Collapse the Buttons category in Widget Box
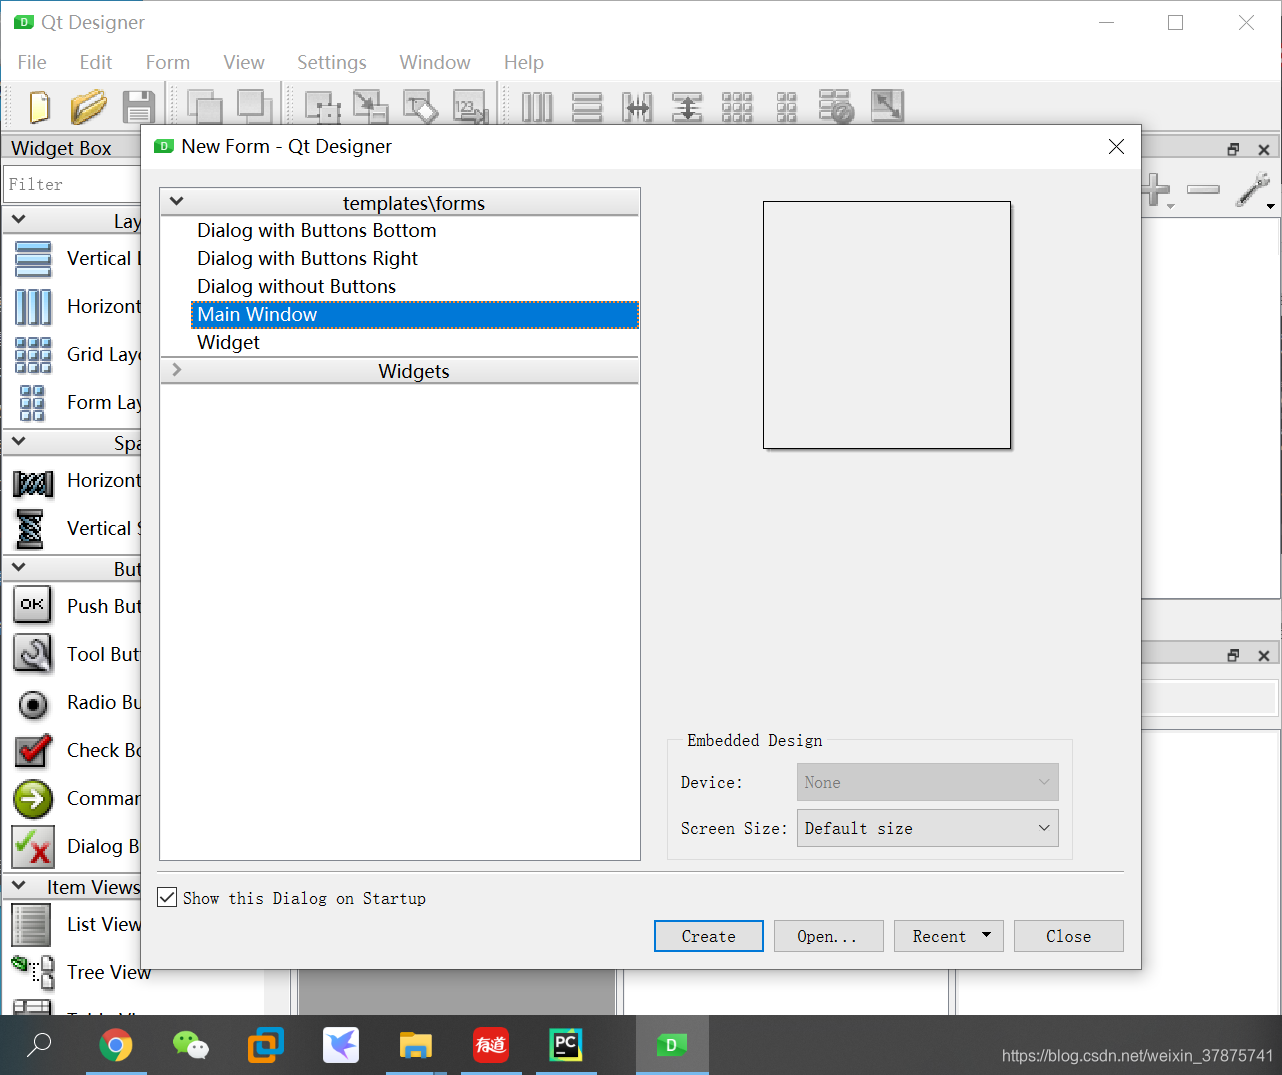 pos(18,567)
